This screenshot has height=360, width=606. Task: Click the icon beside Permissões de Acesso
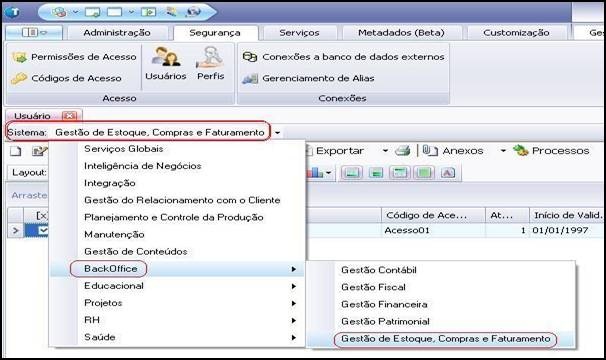click(19, 58)
